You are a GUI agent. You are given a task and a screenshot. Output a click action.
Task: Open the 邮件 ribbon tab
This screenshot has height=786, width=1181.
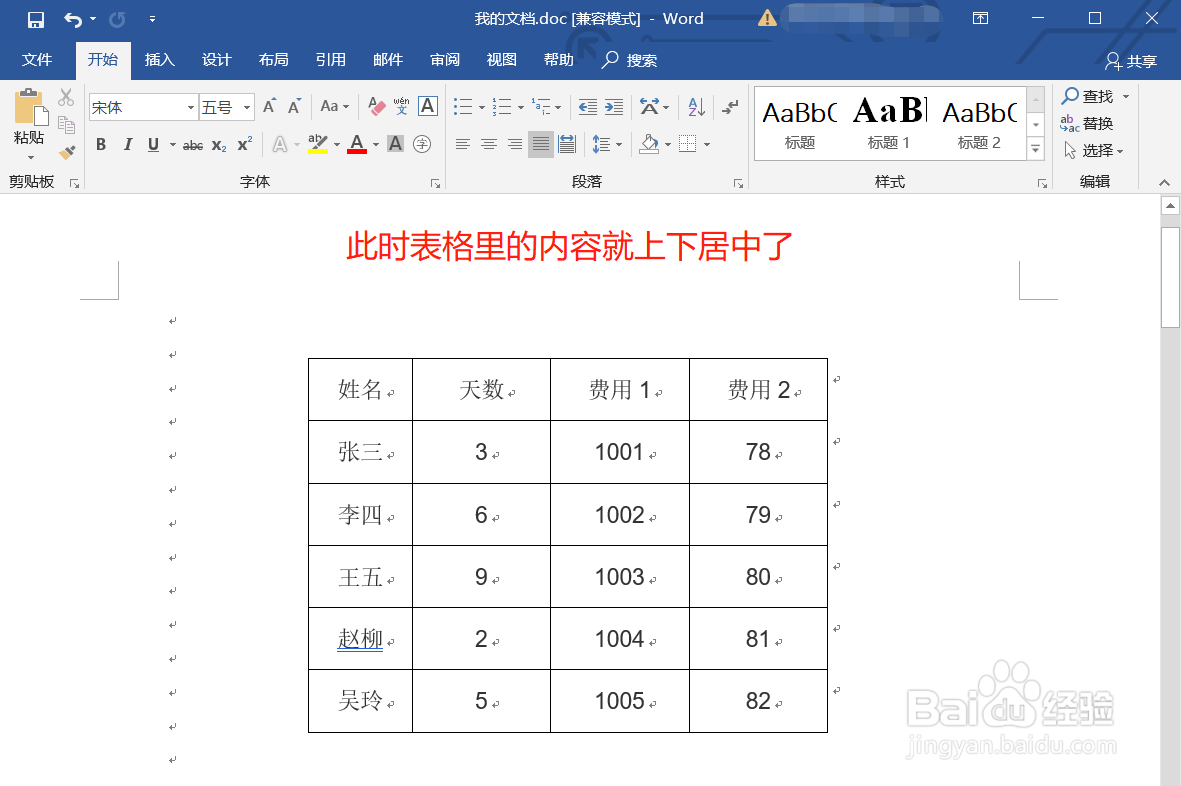coord(387,60)
